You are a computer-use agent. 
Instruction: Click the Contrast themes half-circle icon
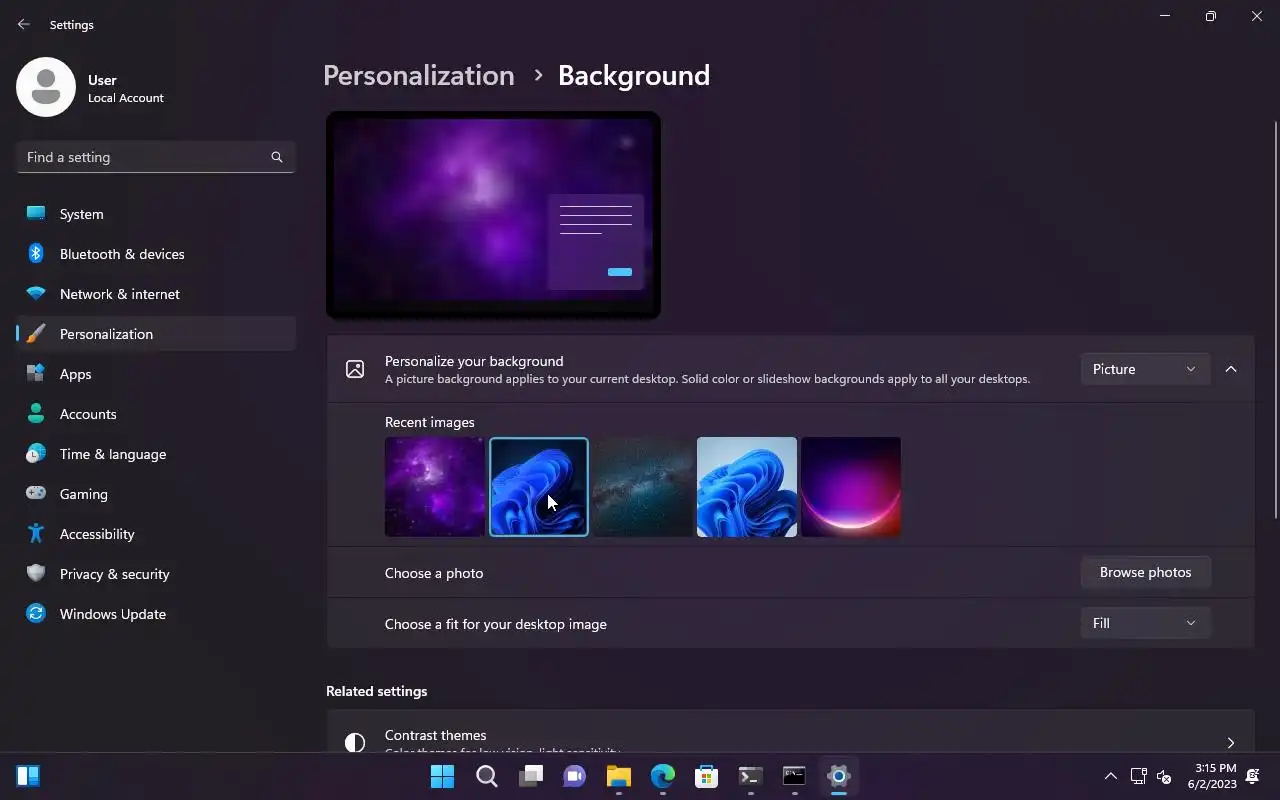[355, 742]
